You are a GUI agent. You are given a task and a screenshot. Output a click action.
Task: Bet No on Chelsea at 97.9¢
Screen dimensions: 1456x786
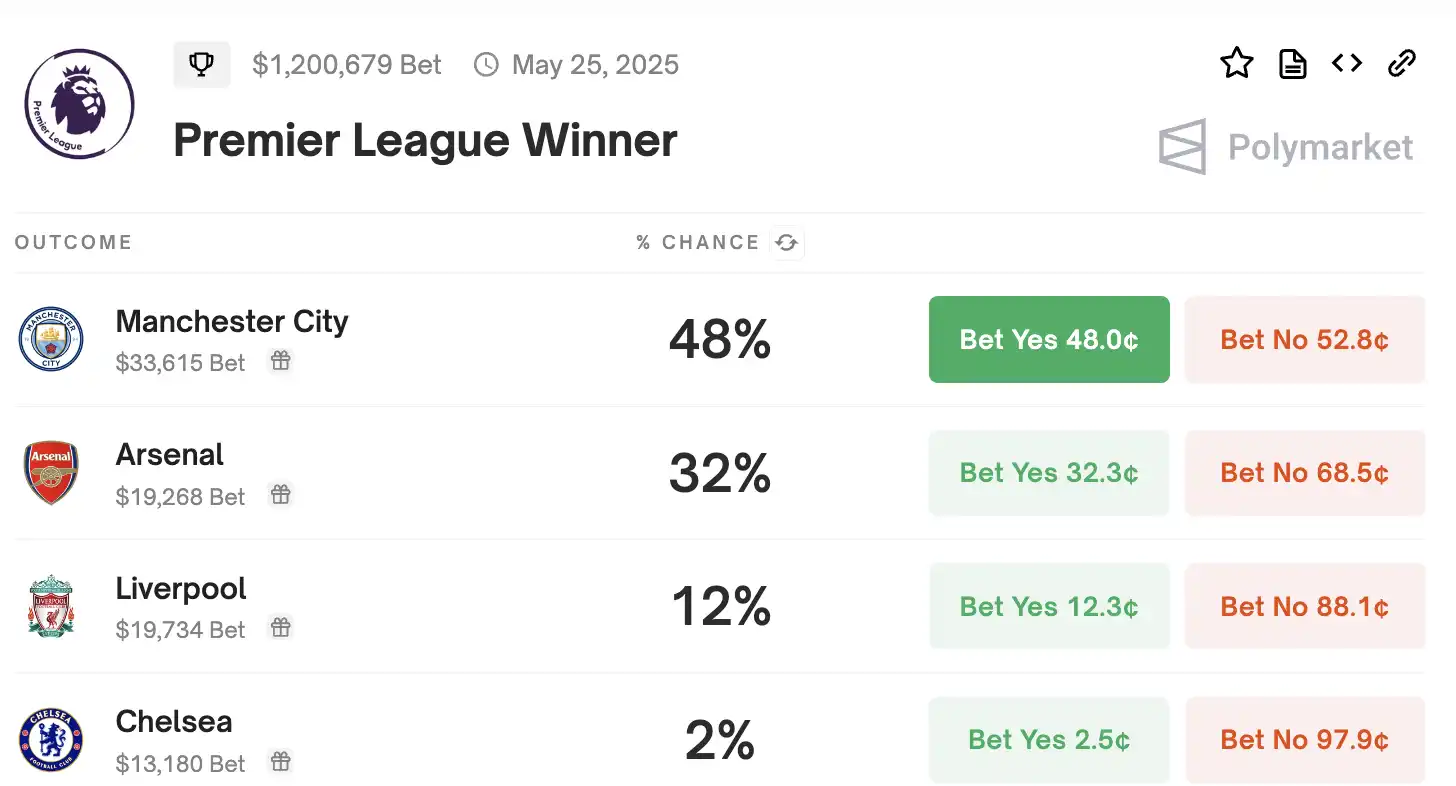pyautogui.click(x=1304, y=739)
